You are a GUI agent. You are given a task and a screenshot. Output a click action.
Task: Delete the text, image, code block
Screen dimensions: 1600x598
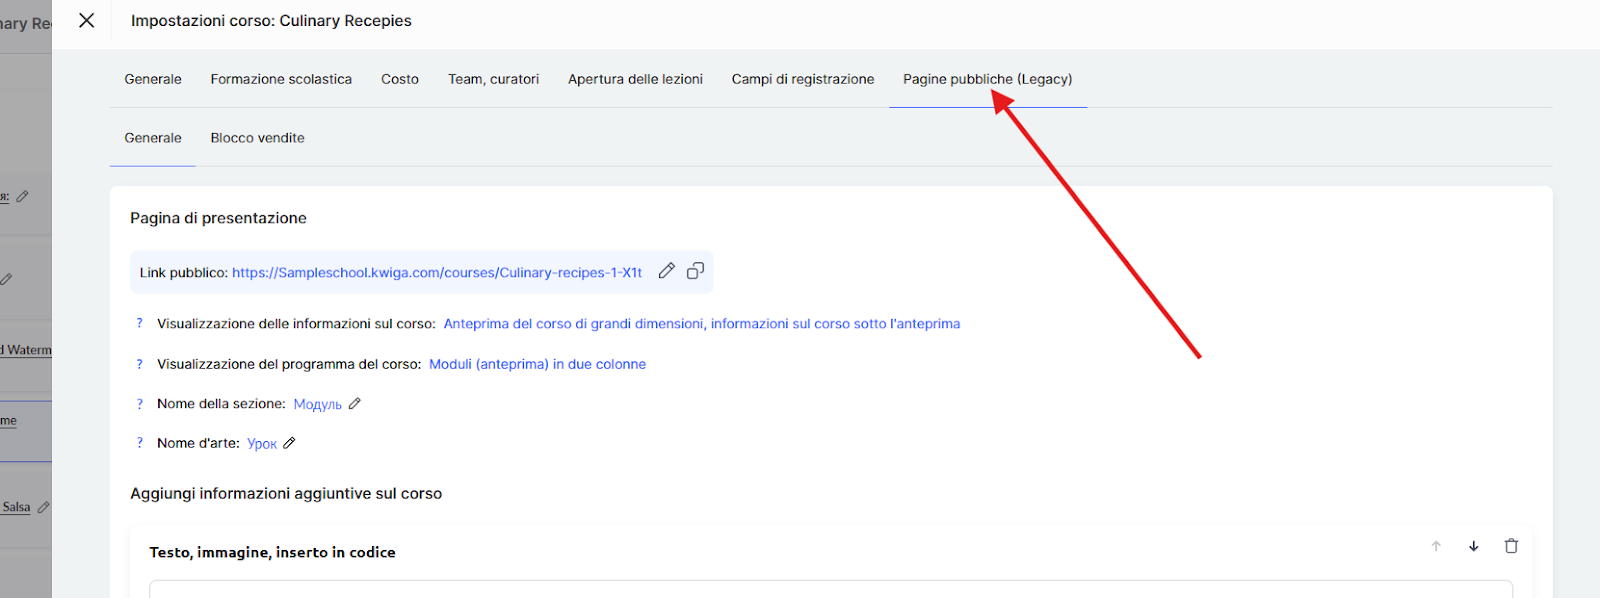click(x=1511, y=546)
